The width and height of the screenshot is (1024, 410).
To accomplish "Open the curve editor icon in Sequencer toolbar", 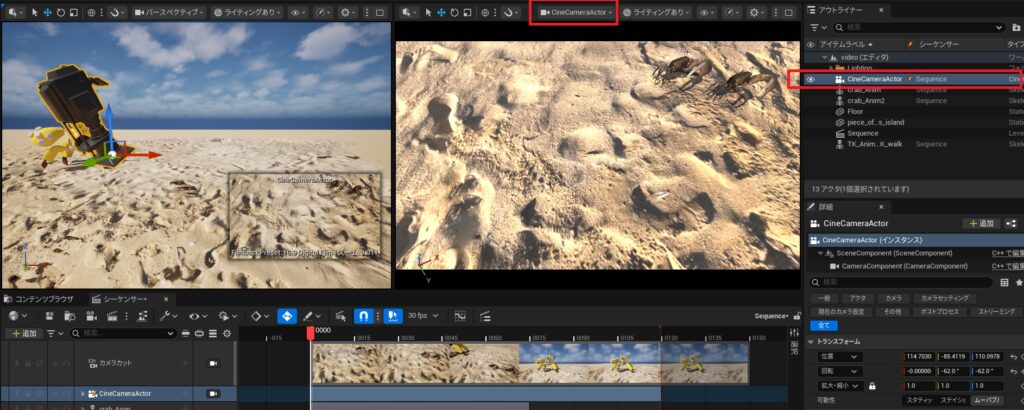I will pos(460,315).
